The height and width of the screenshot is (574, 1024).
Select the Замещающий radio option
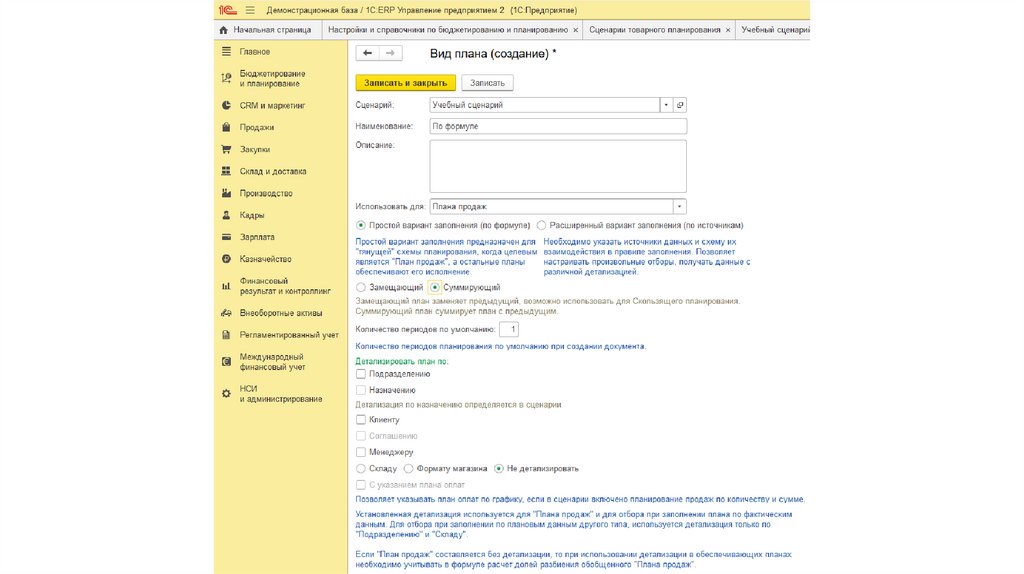point(361,287)
